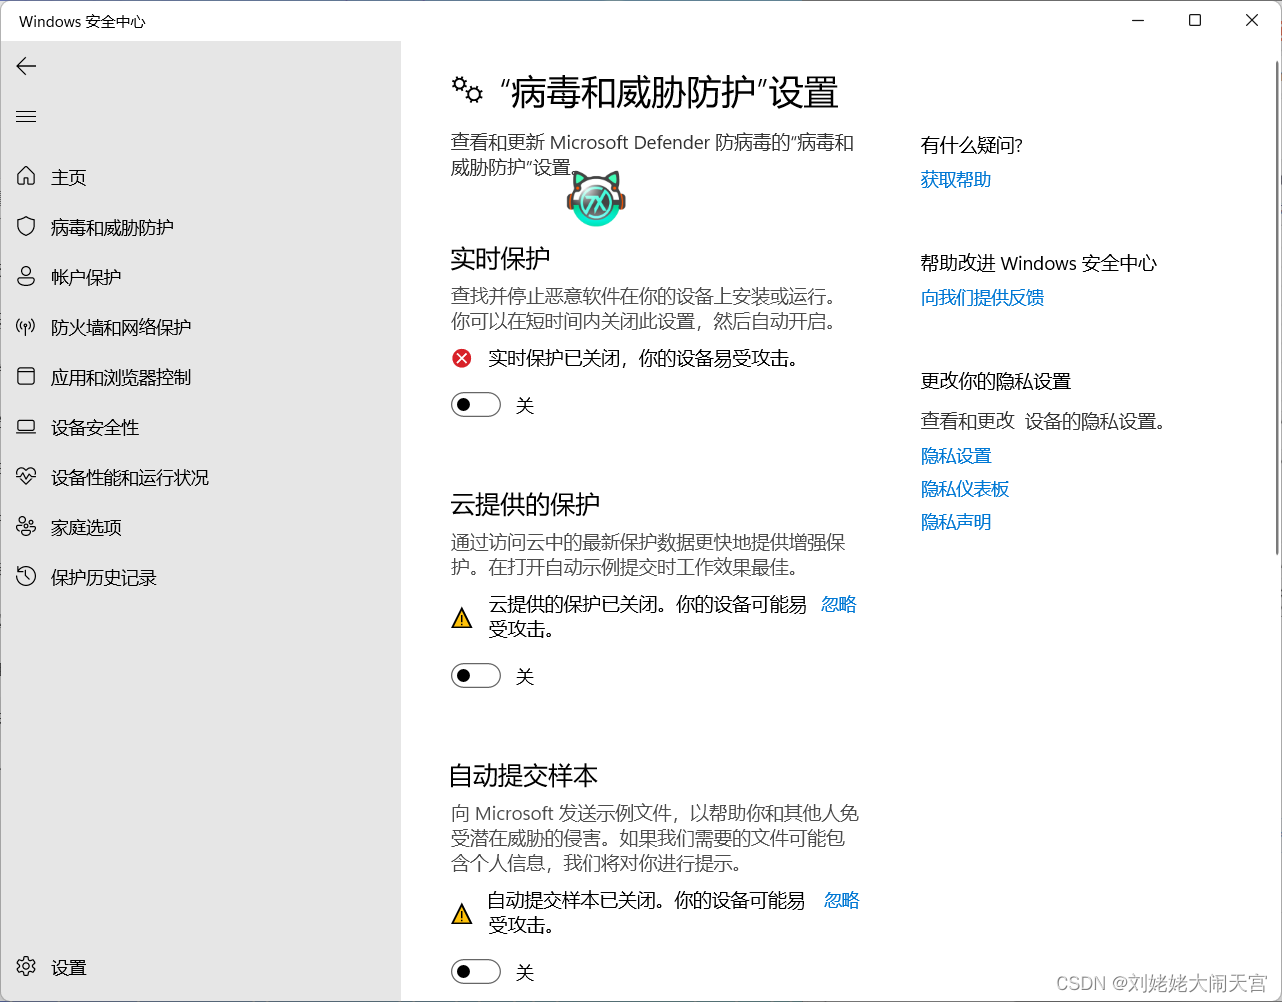Click the shield icon for 病毒和威胁防护
1282x1002 pixels.
(26, 227)
